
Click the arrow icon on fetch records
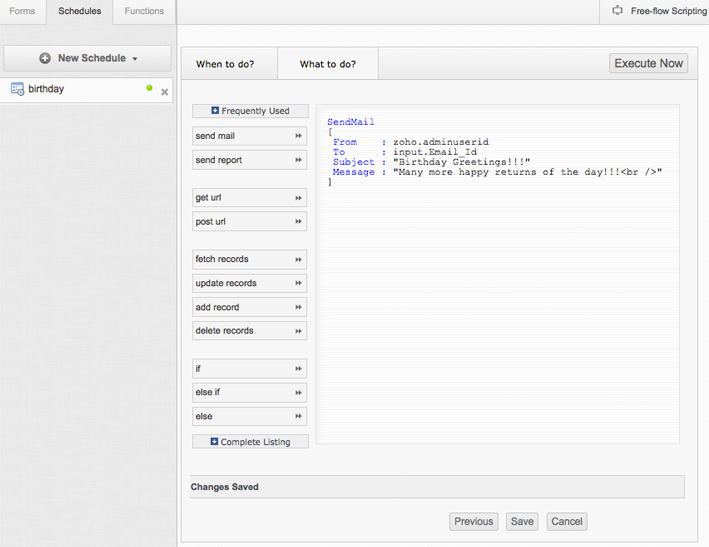coord(298,259)
